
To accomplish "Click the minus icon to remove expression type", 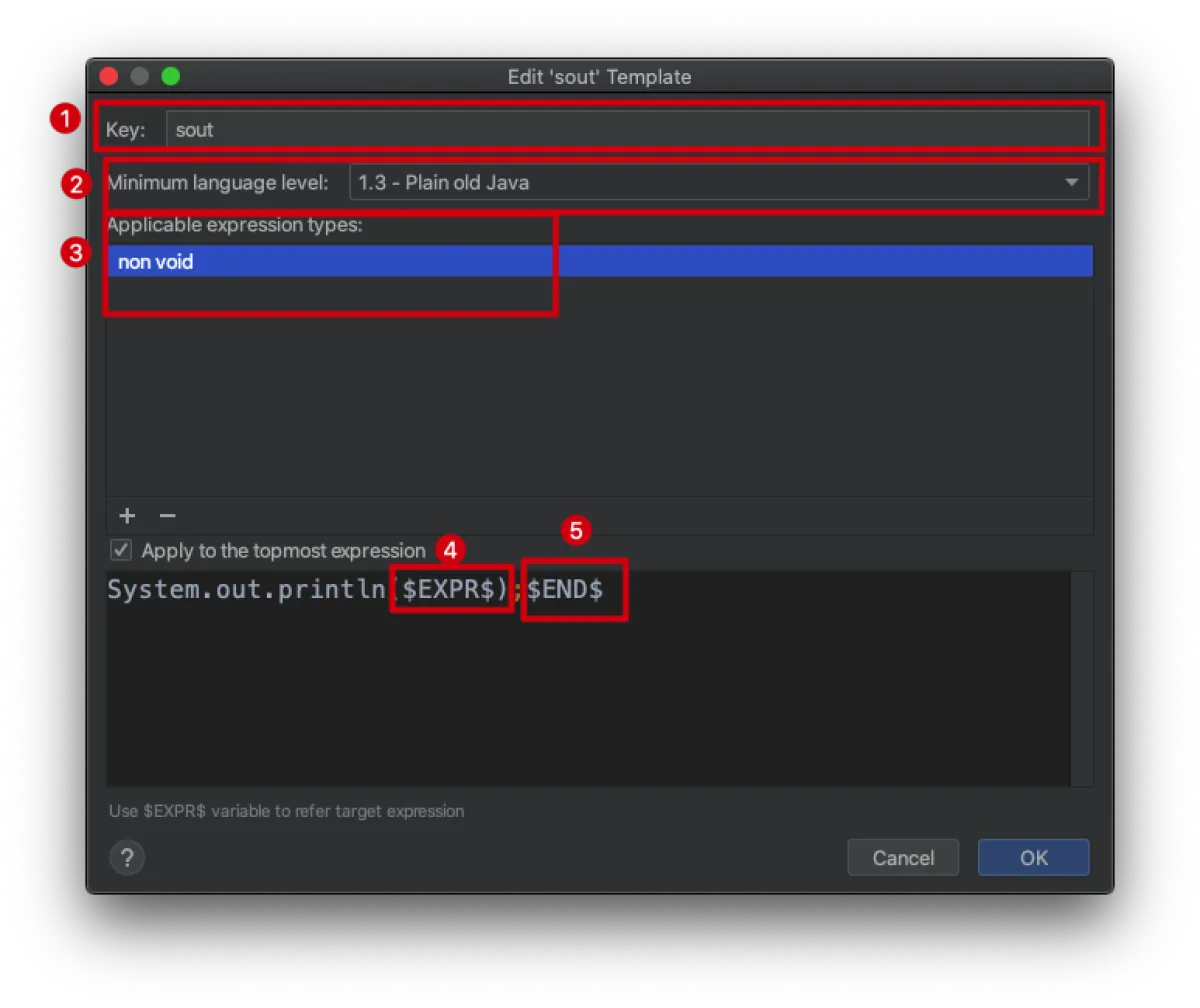I will click(168, 516).
